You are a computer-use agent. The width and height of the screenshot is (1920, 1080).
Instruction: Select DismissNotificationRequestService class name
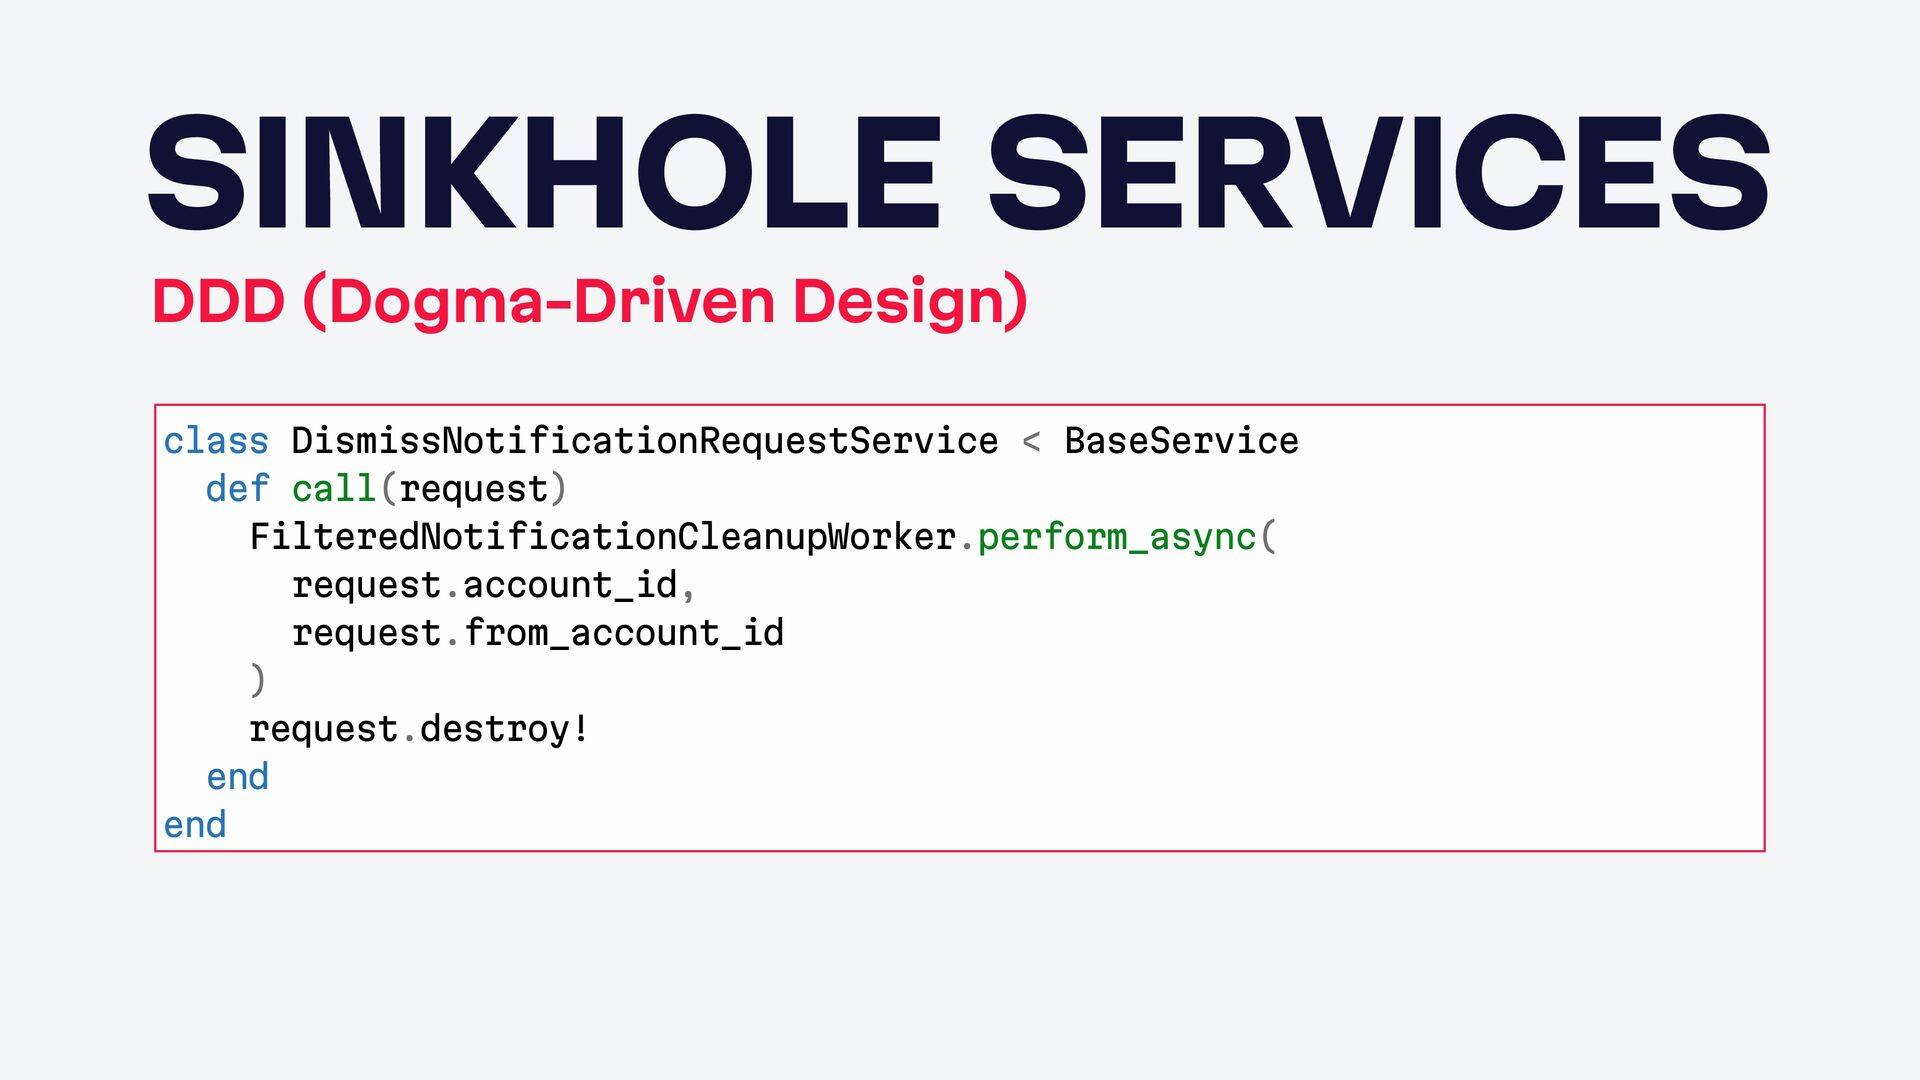[x=645, y=440]
